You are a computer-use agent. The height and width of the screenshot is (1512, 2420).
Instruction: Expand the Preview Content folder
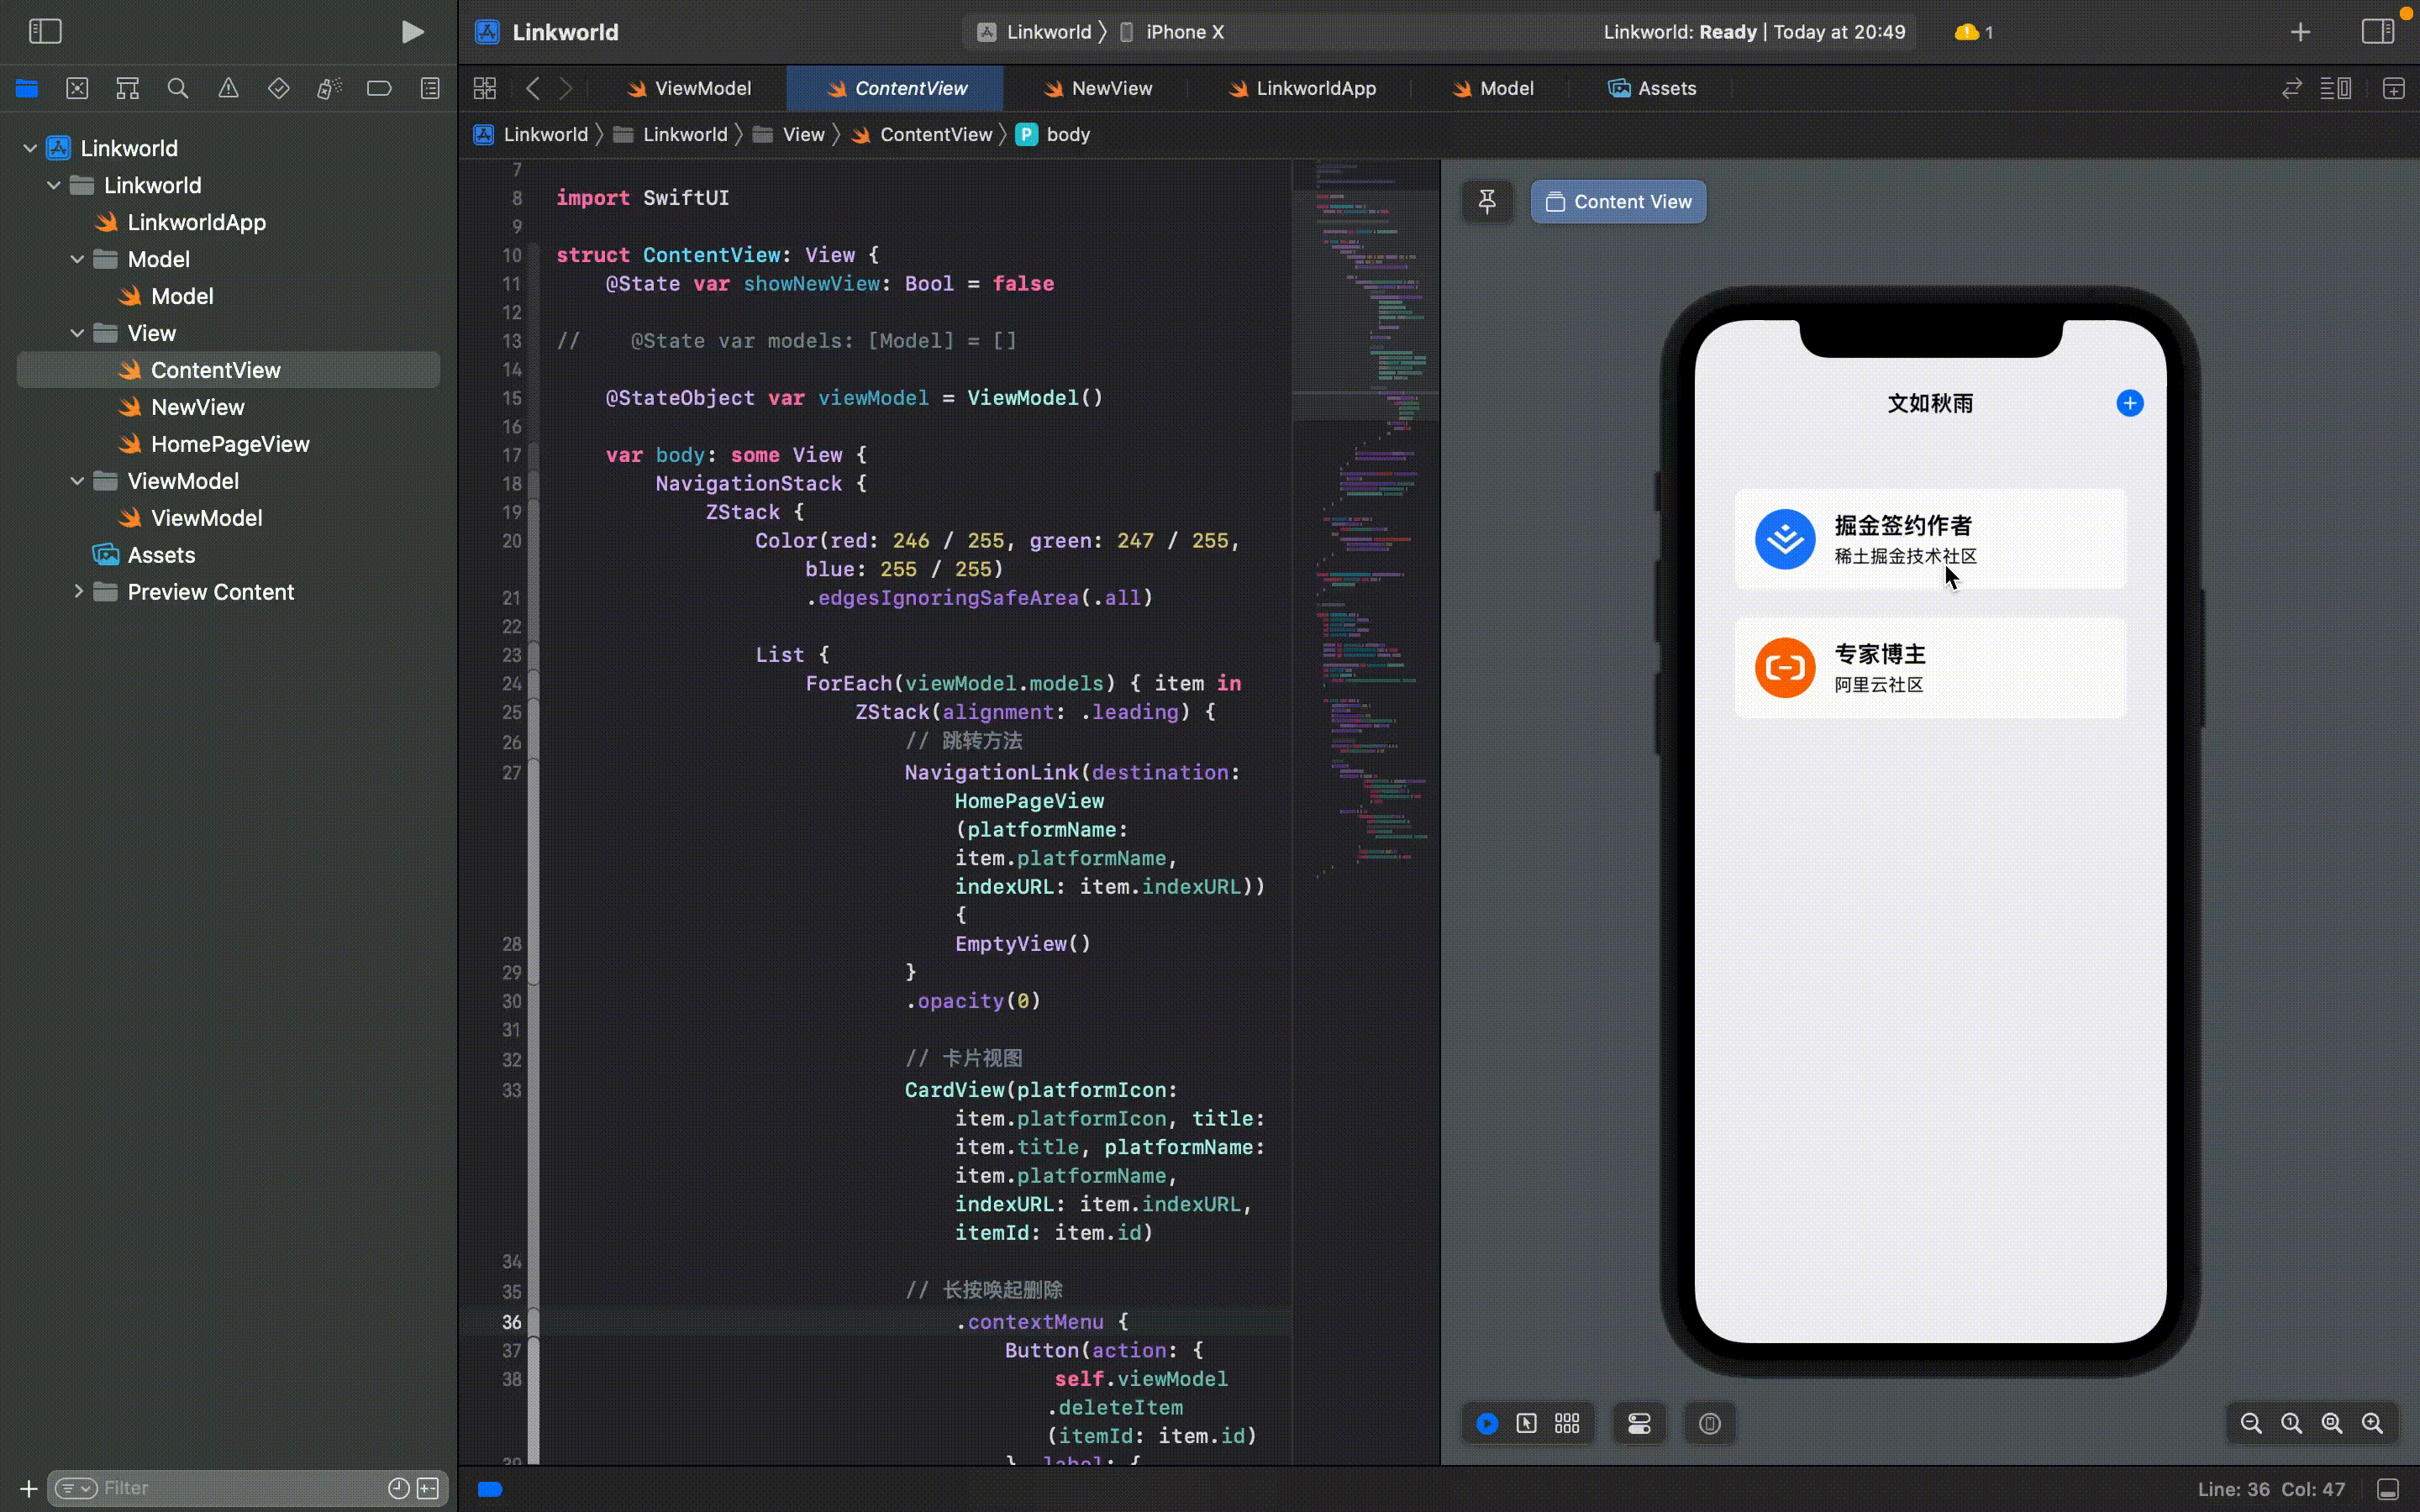pyautogui.click(x=77, y=592)
